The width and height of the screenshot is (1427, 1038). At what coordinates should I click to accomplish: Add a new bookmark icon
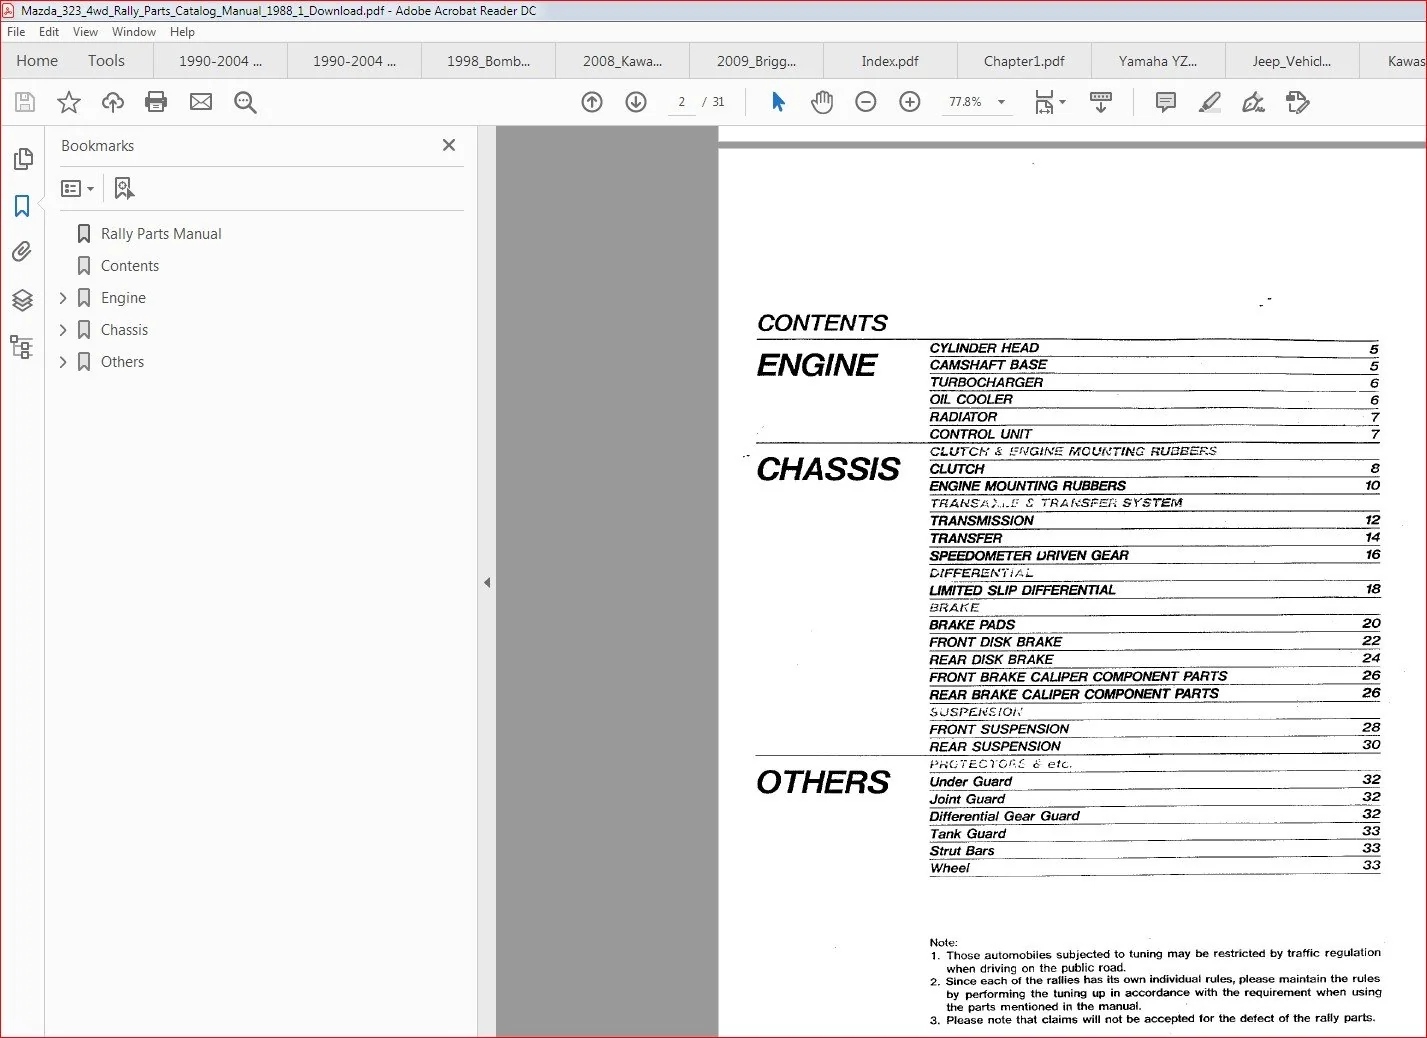(x=124, y=188)
